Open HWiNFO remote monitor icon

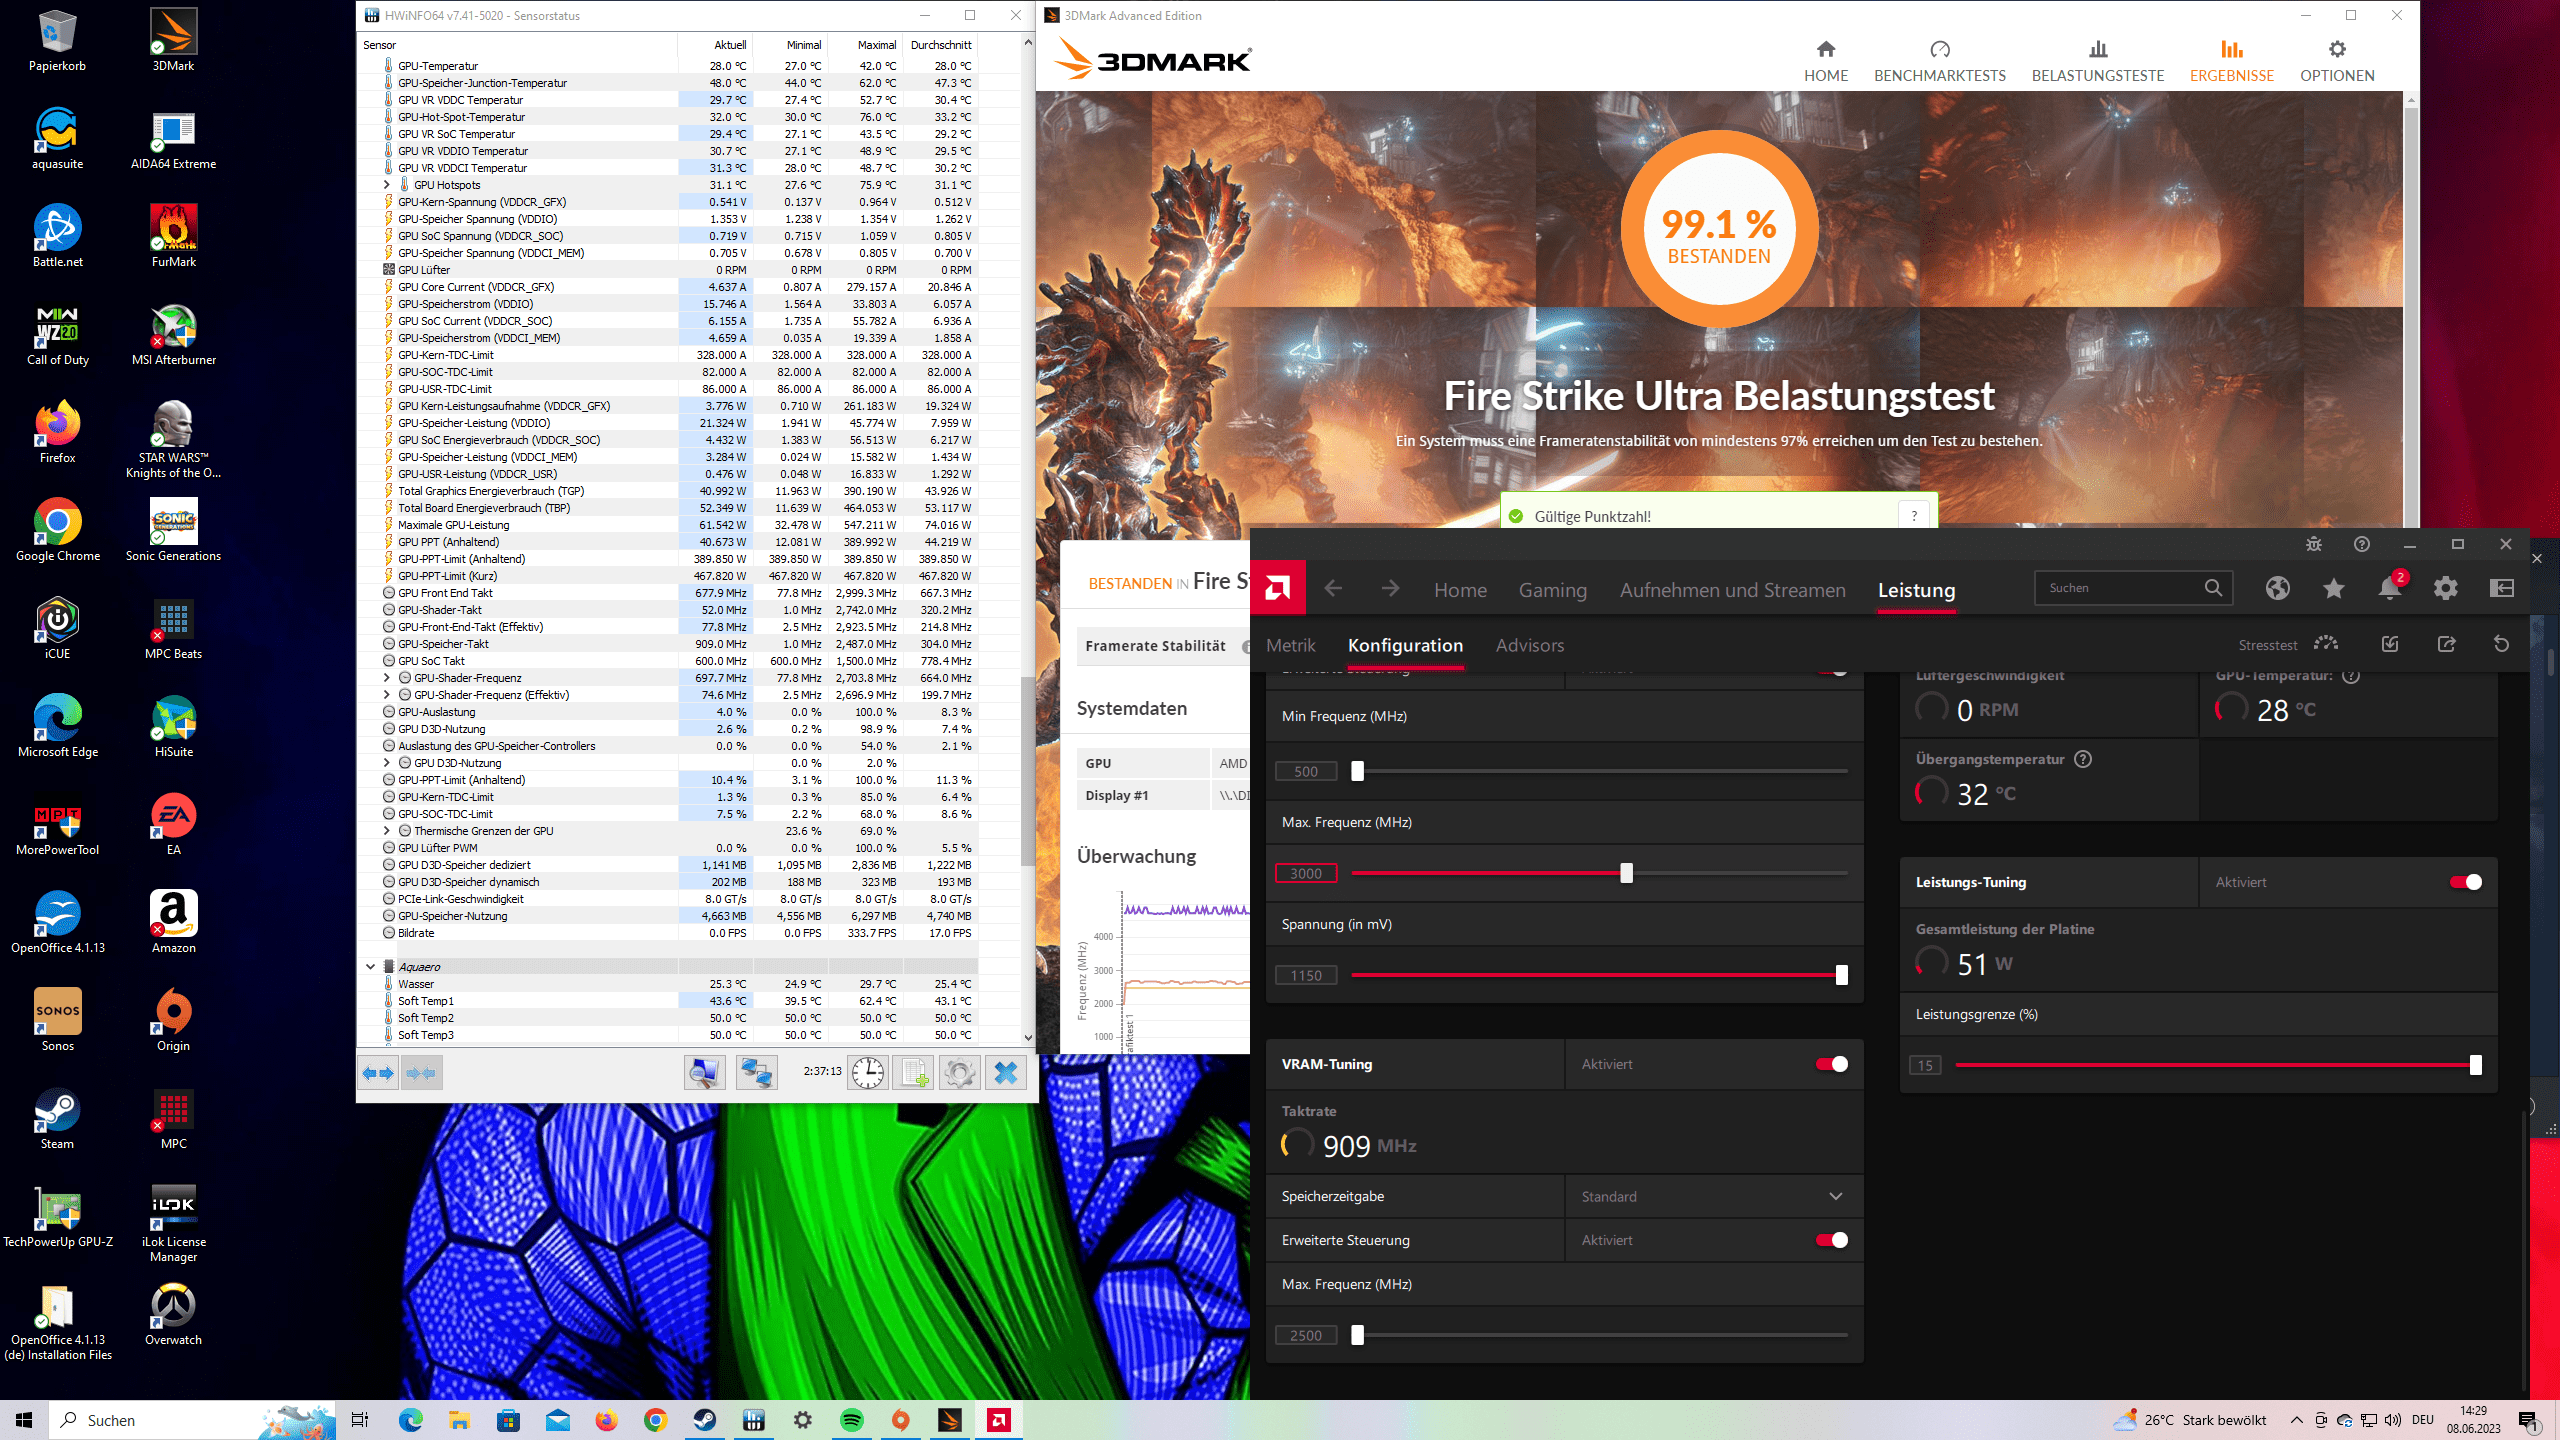coord(705,1073)
